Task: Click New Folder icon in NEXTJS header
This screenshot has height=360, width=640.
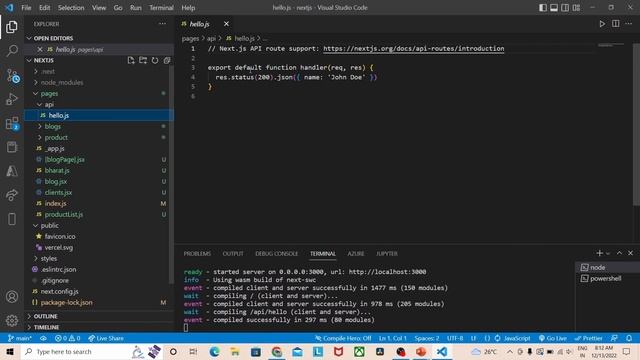Action: (143, 60)
